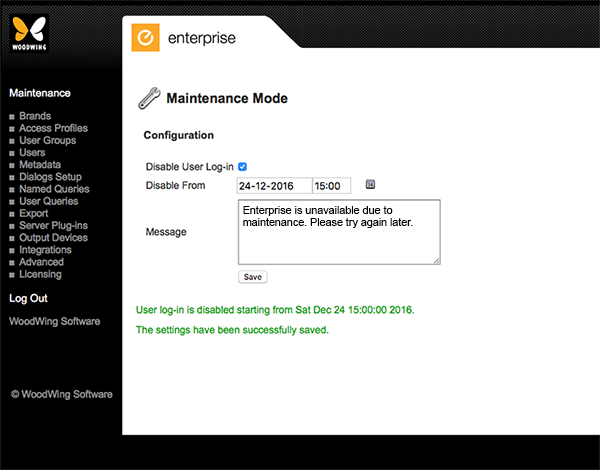The image size is (600, 470).
Task: Click the 'settings have been successfully saved' text
Action: pyautogui.click(x=232, y=330)
